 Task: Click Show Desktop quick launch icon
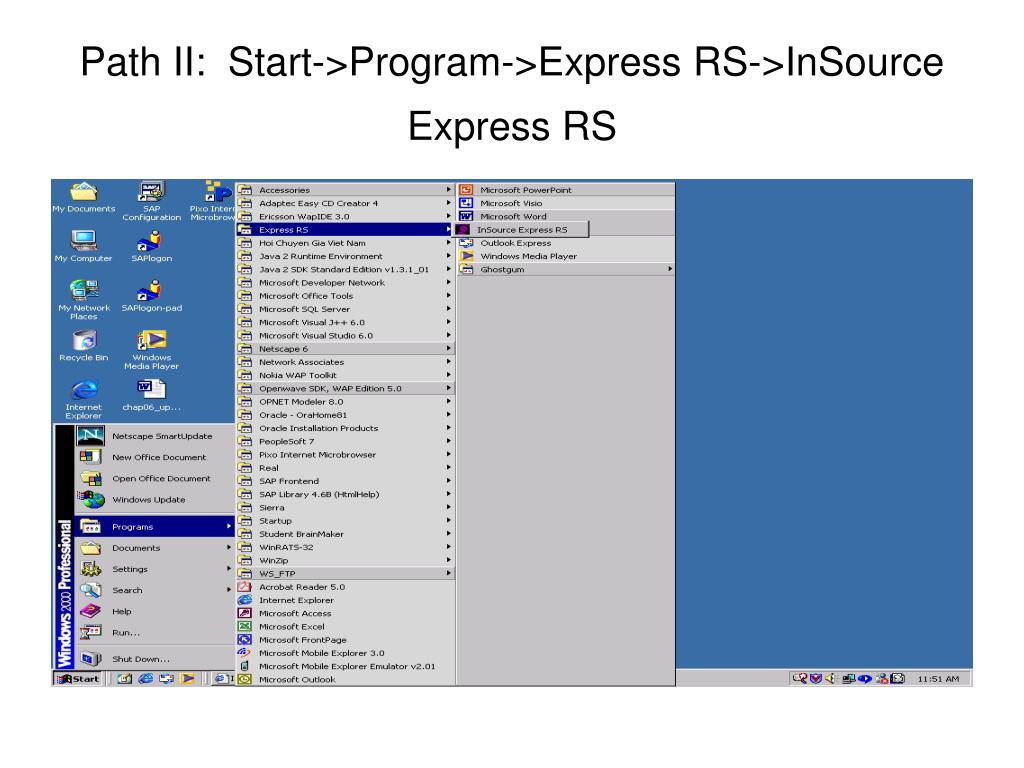point(125,679)
